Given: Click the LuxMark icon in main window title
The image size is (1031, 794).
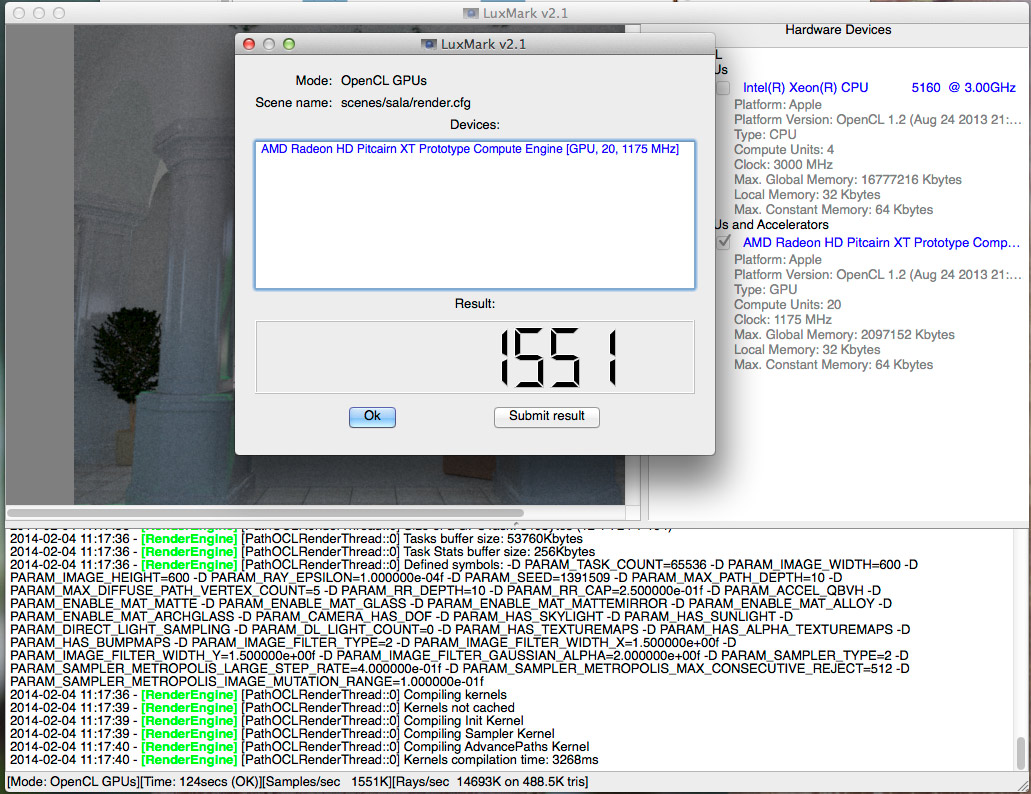Looking at the screenshot, I should 470,13.
